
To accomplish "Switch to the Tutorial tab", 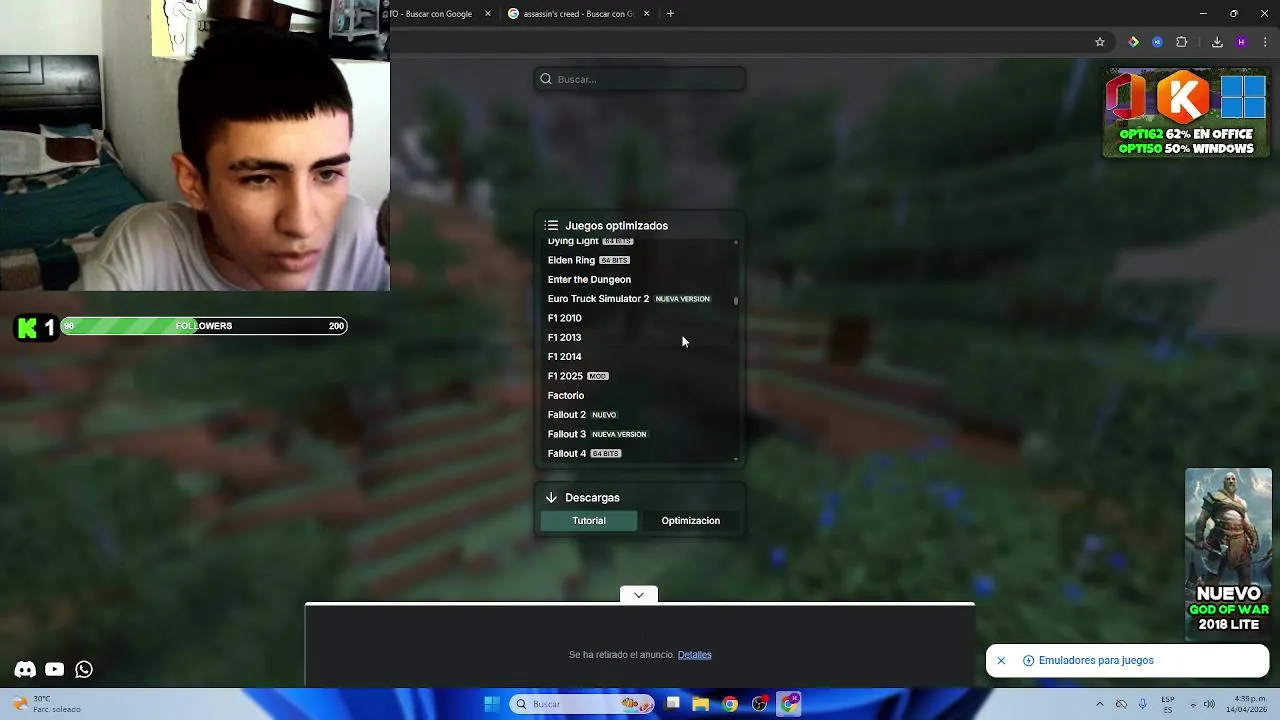I will click(589, 520).
